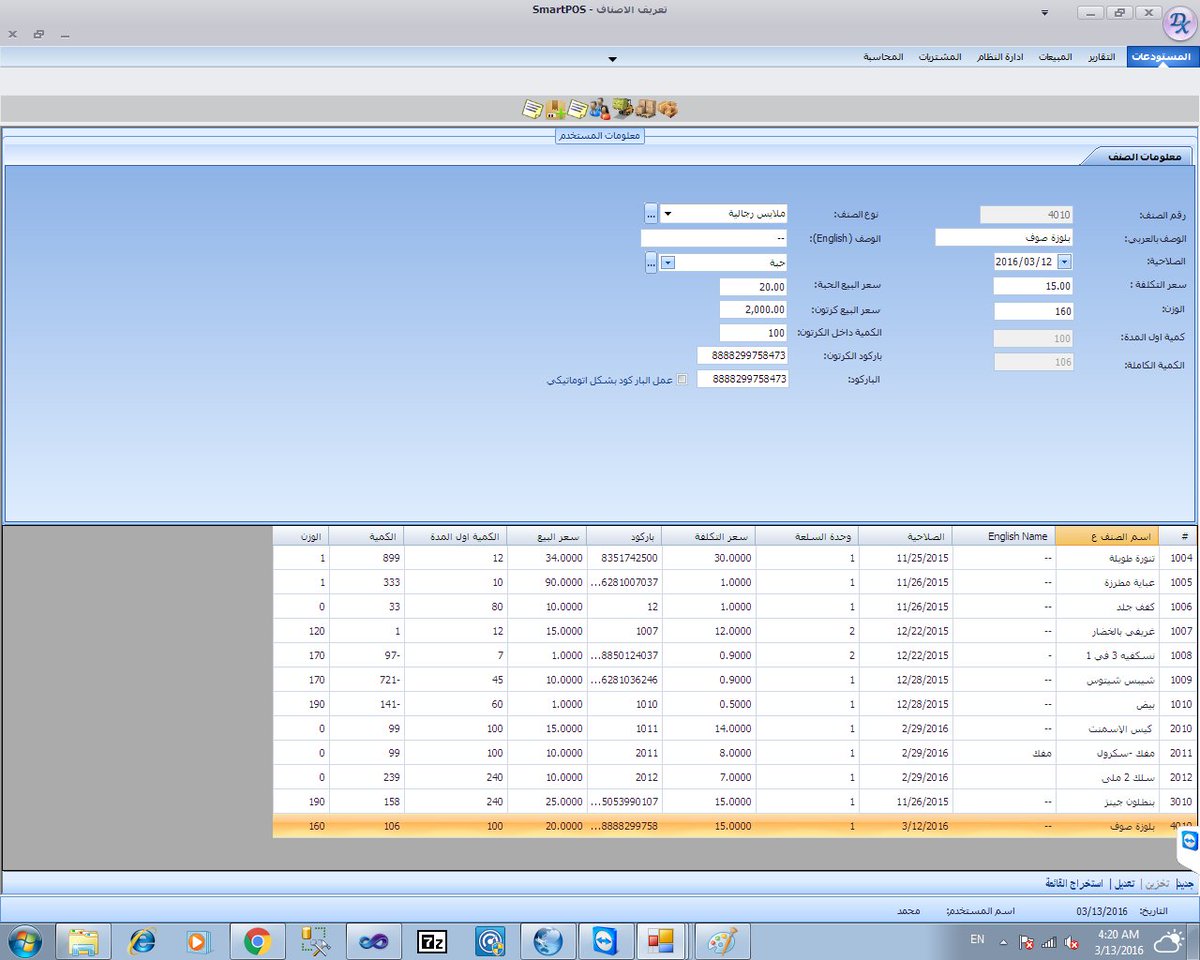Click the استخراج القائمة export button

coord(1075,884)
